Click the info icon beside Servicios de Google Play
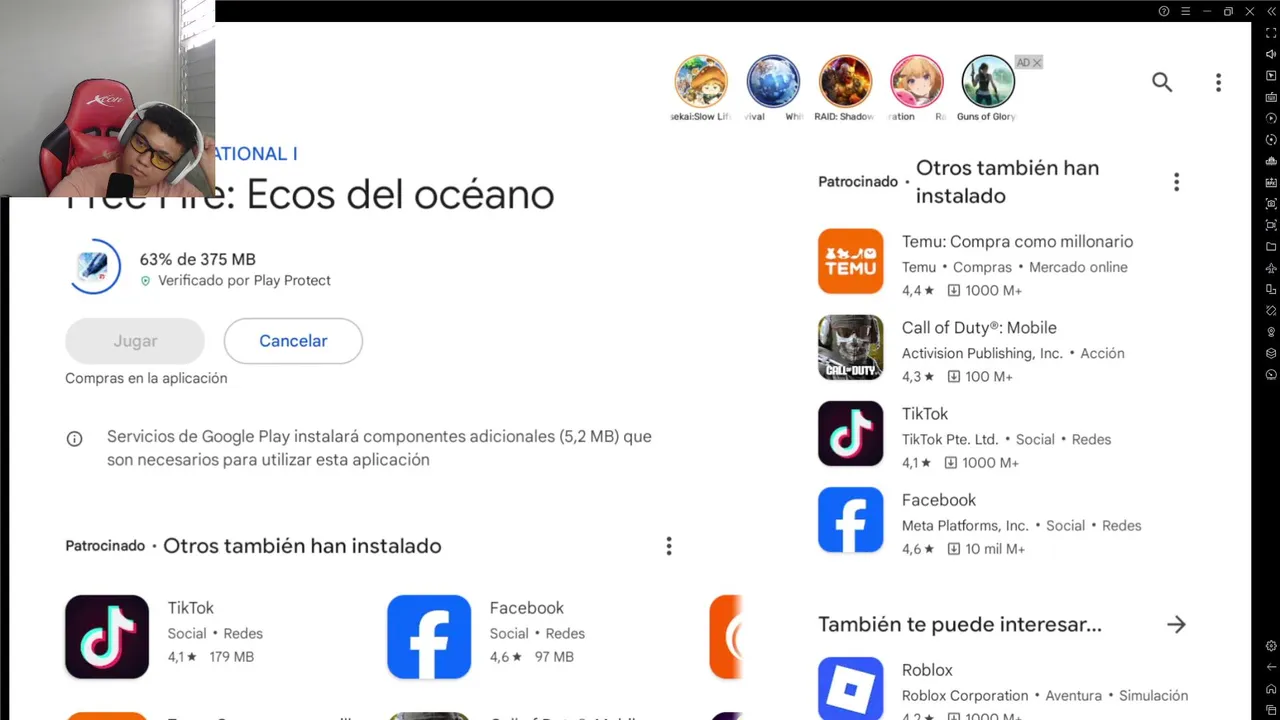This screenshot has height=720, width=1280. pyautogui.click(x=74, y=439)
